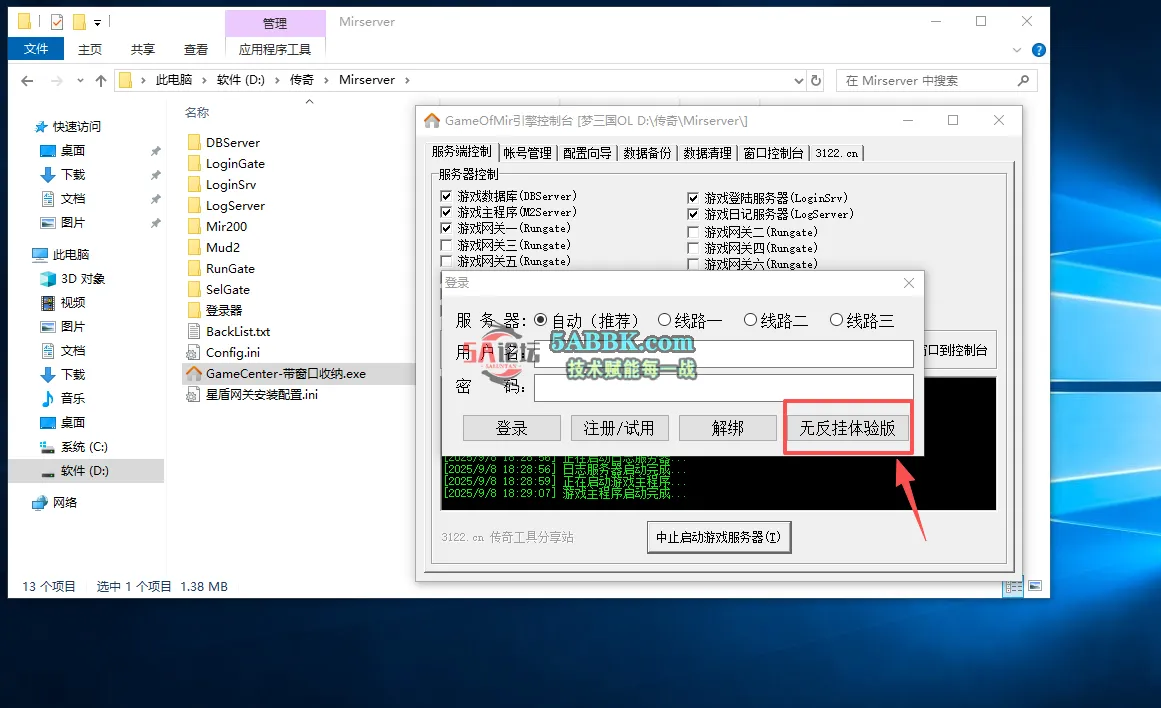The width and height of the screenshot is (1161, 708).
Task: Select the 登录器 folder icon
Action: click(x=194, y=310)
